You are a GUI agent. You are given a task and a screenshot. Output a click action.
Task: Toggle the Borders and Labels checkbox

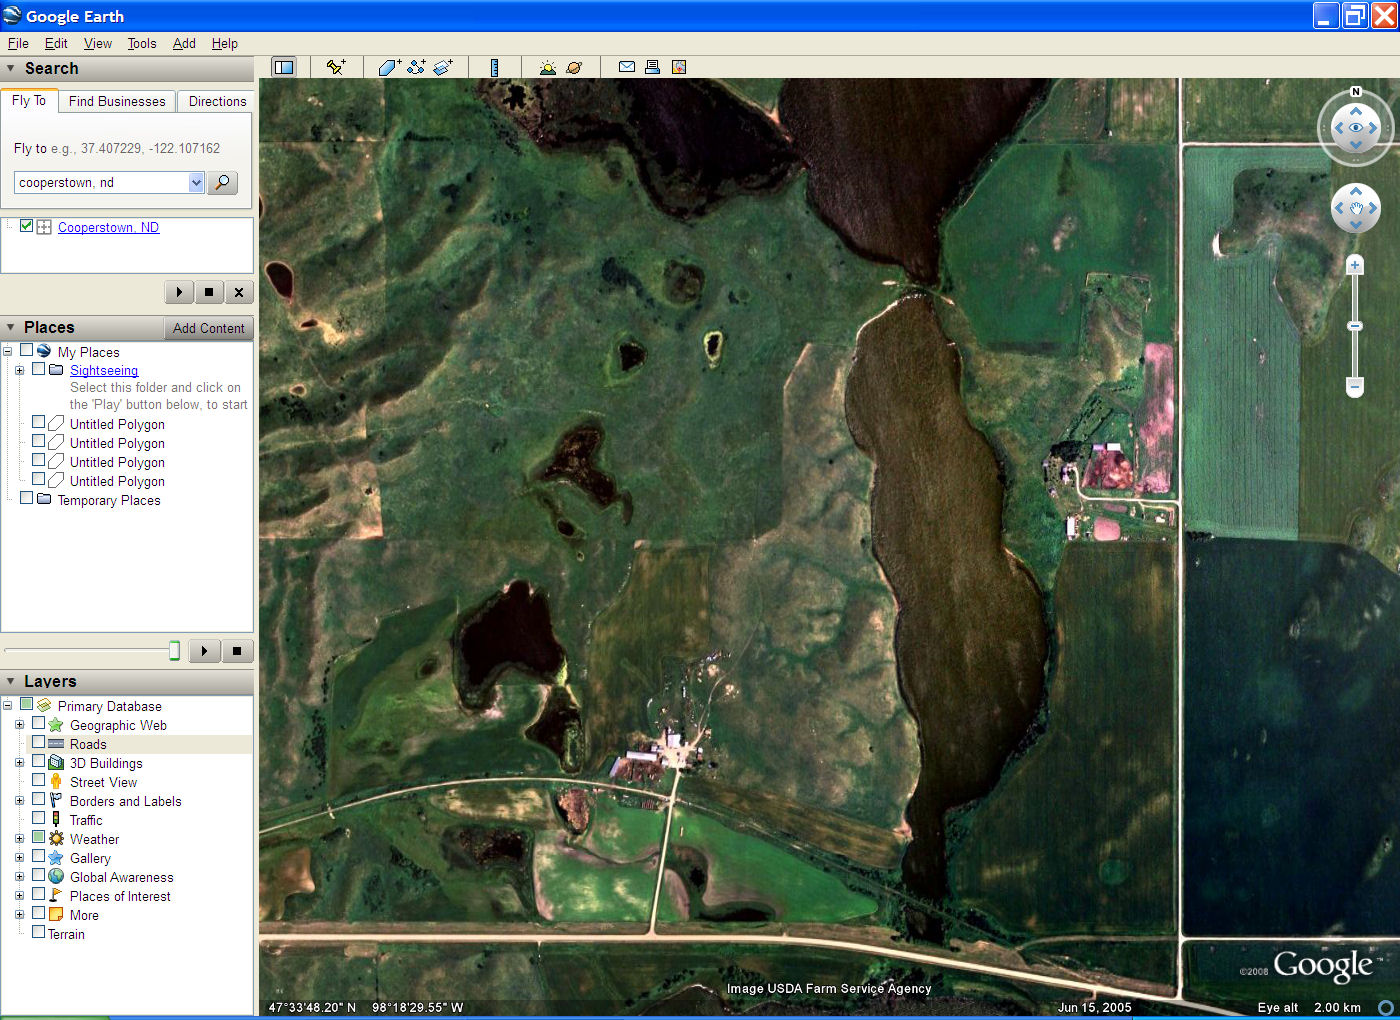pyautogui.click(x=38, y=800)
